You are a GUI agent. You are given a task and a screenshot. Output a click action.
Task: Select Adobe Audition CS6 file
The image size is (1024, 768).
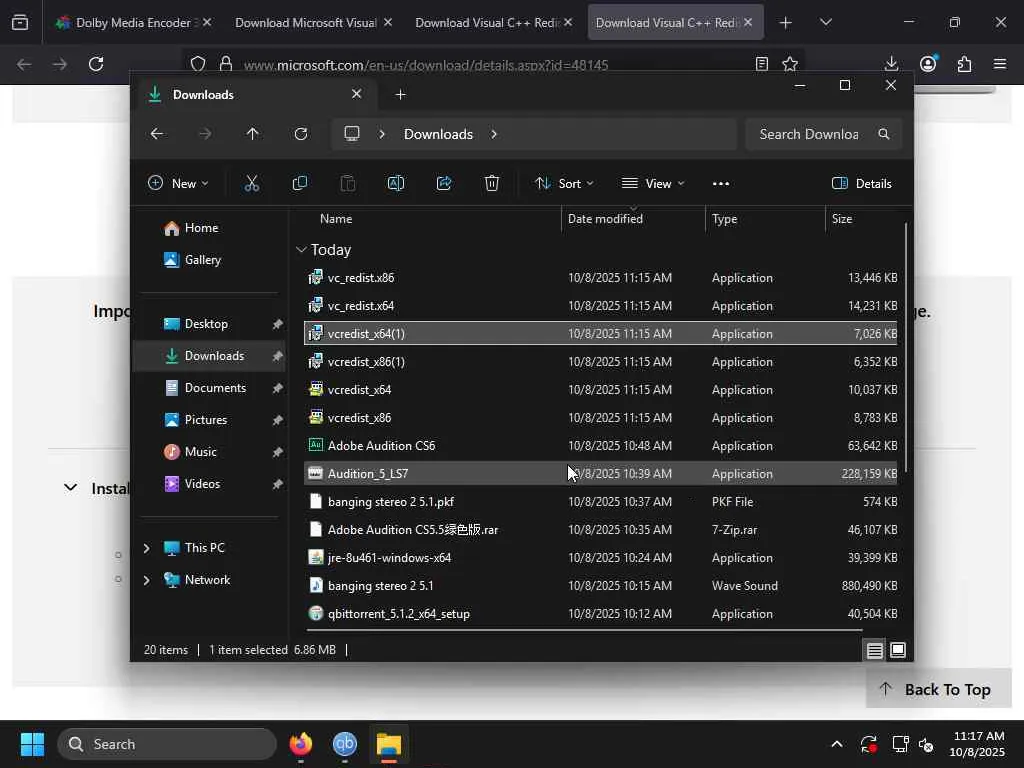600,446
